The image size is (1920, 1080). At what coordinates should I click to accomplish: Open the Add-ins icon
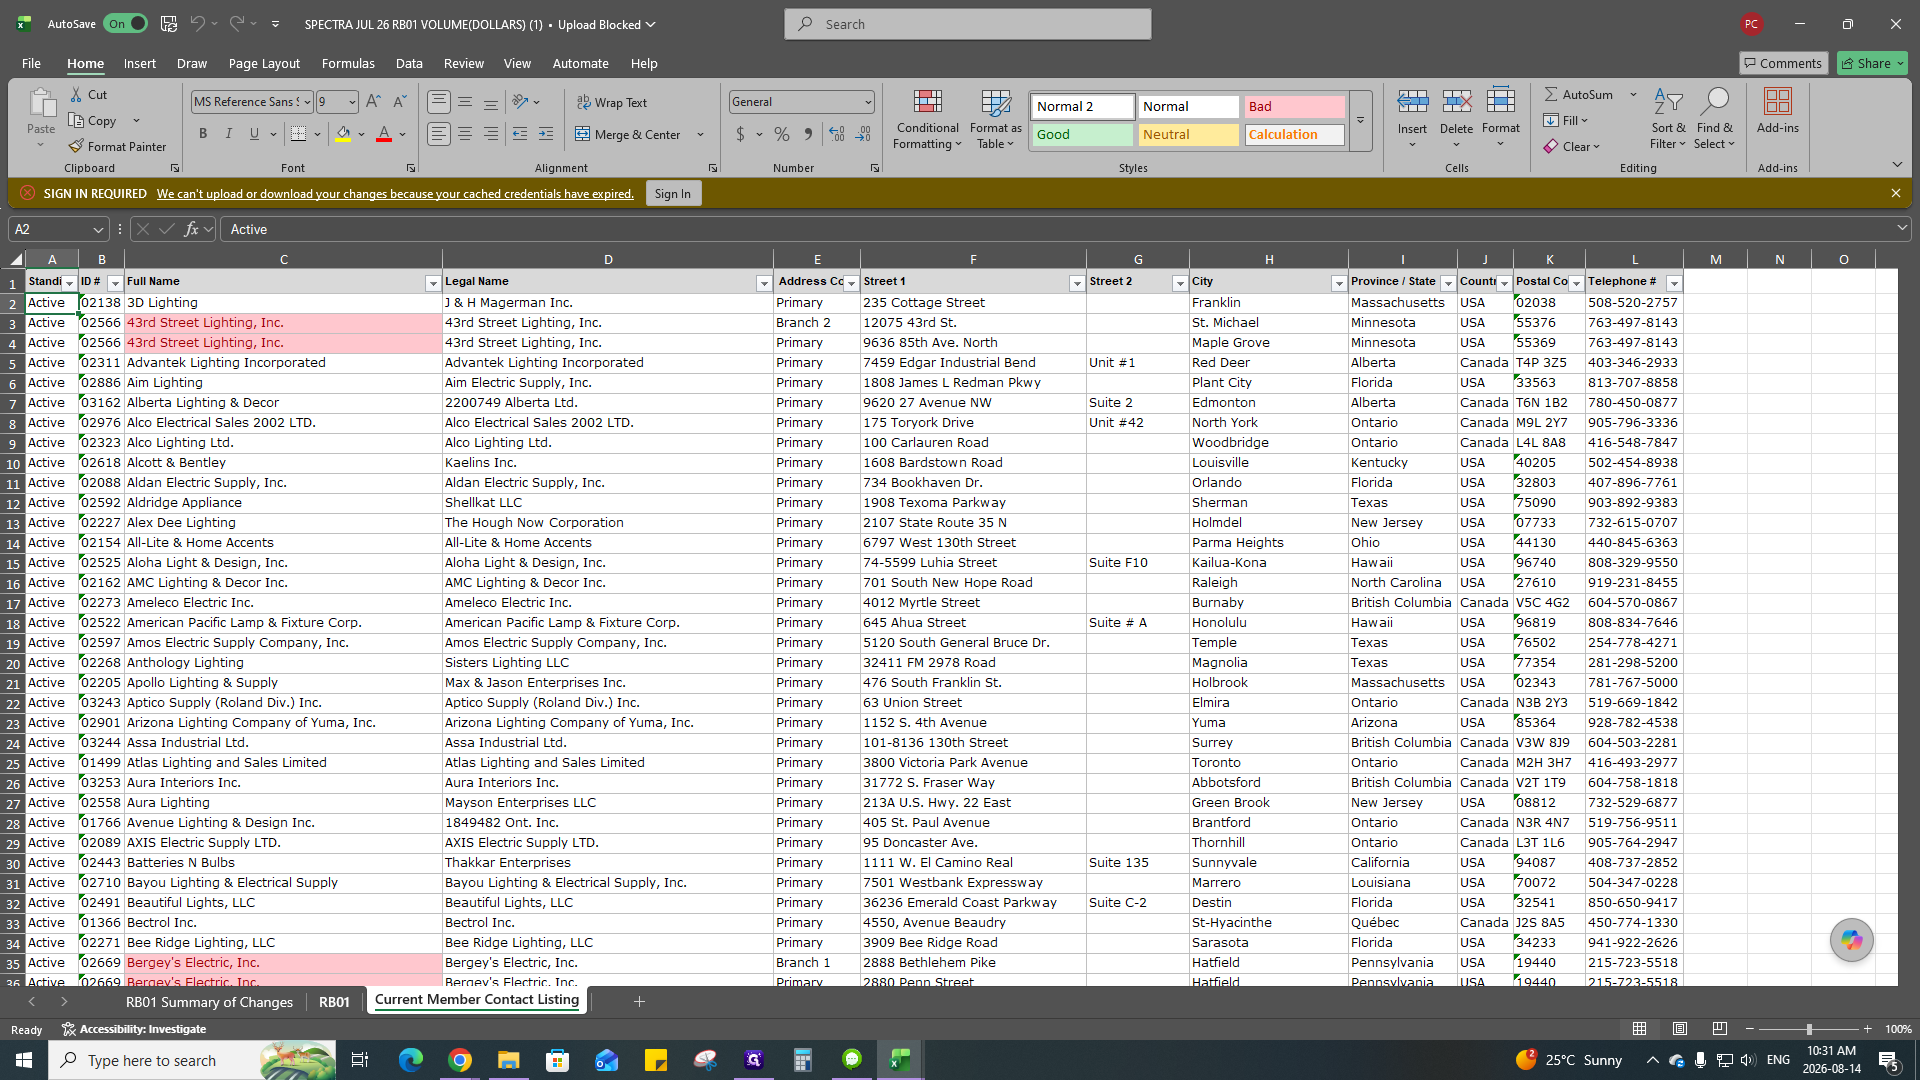point(1777,102)
